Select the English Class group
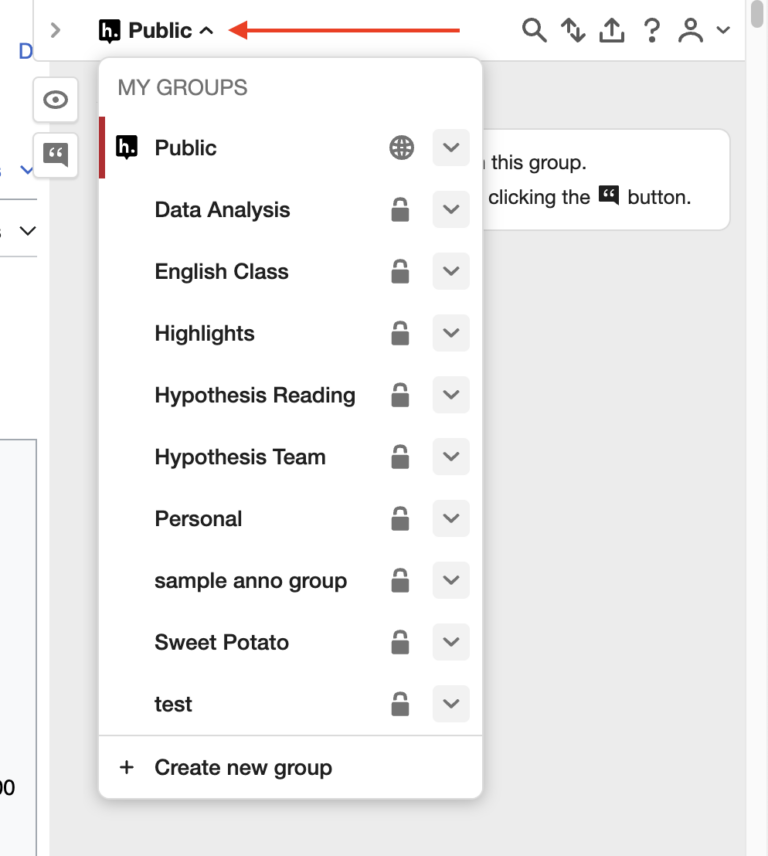 tap(221, 271)
